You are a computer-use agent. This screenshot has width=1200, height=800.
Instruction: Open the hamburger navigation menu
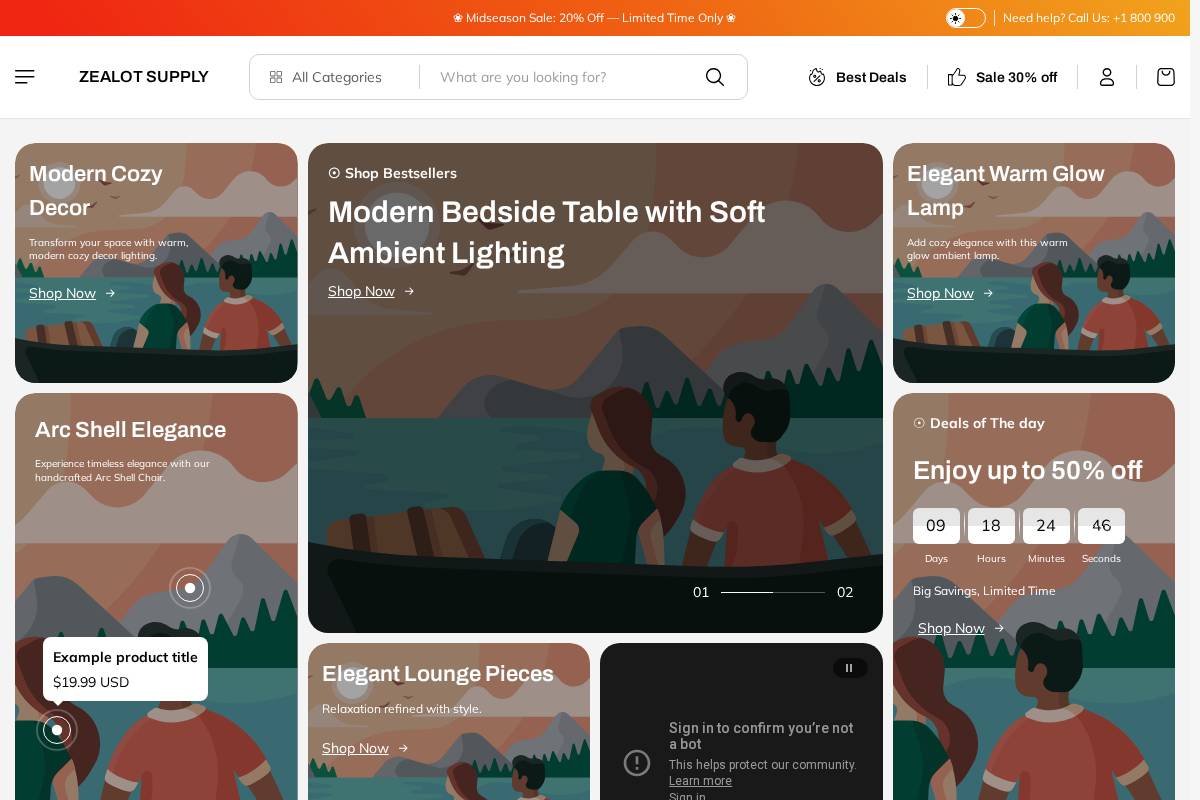point(25,77)
